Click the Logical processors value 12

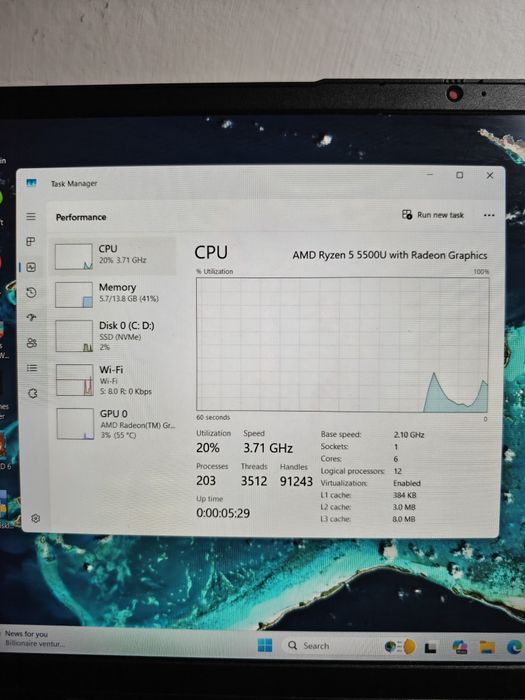pos(397,471)
